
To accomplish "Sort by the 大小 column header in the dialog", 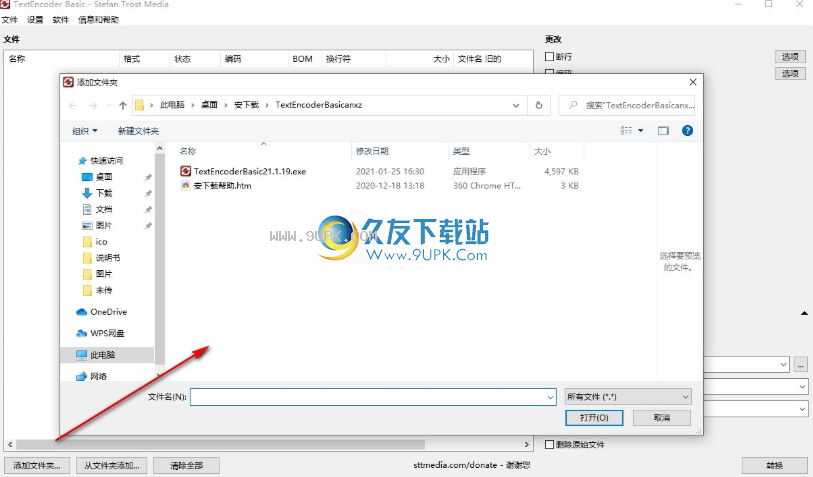I will 542,151.
